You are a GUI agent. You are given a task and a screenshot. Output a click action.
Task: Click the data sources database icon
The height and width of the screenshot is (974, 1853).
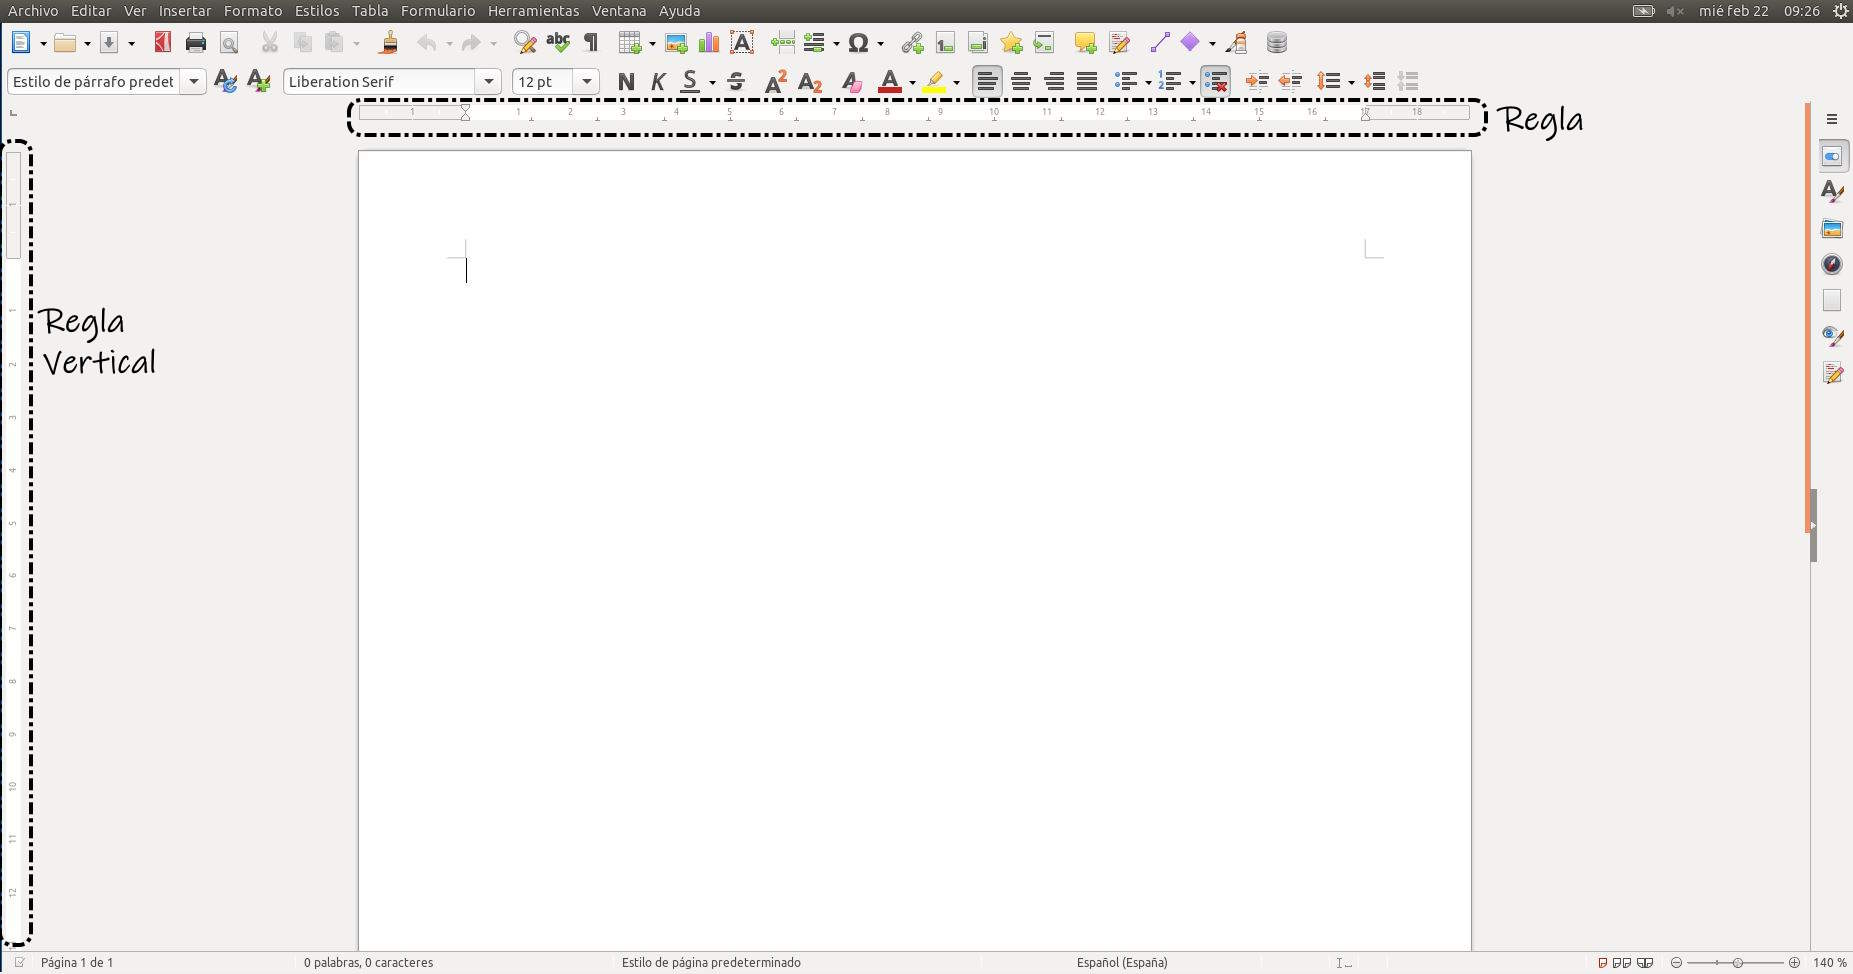[1277, 43]
